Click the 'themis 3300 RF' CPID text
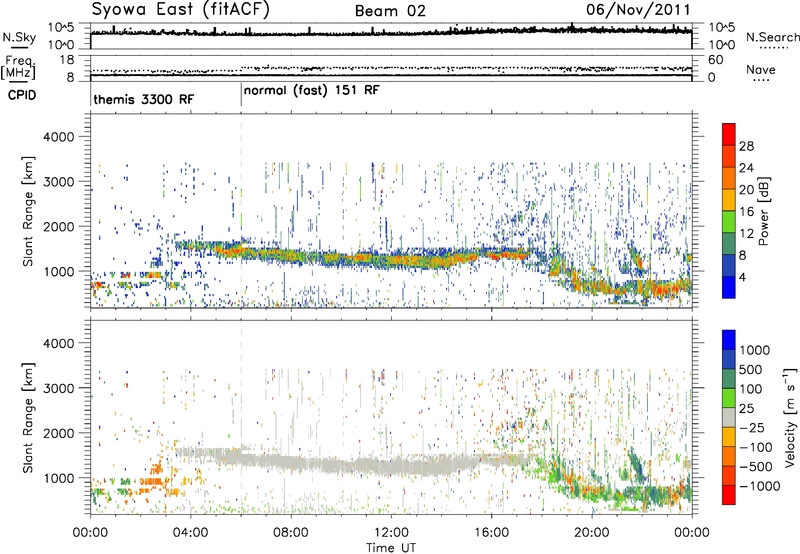Screen dimensions: 800x554 click(x=144, y=99)
